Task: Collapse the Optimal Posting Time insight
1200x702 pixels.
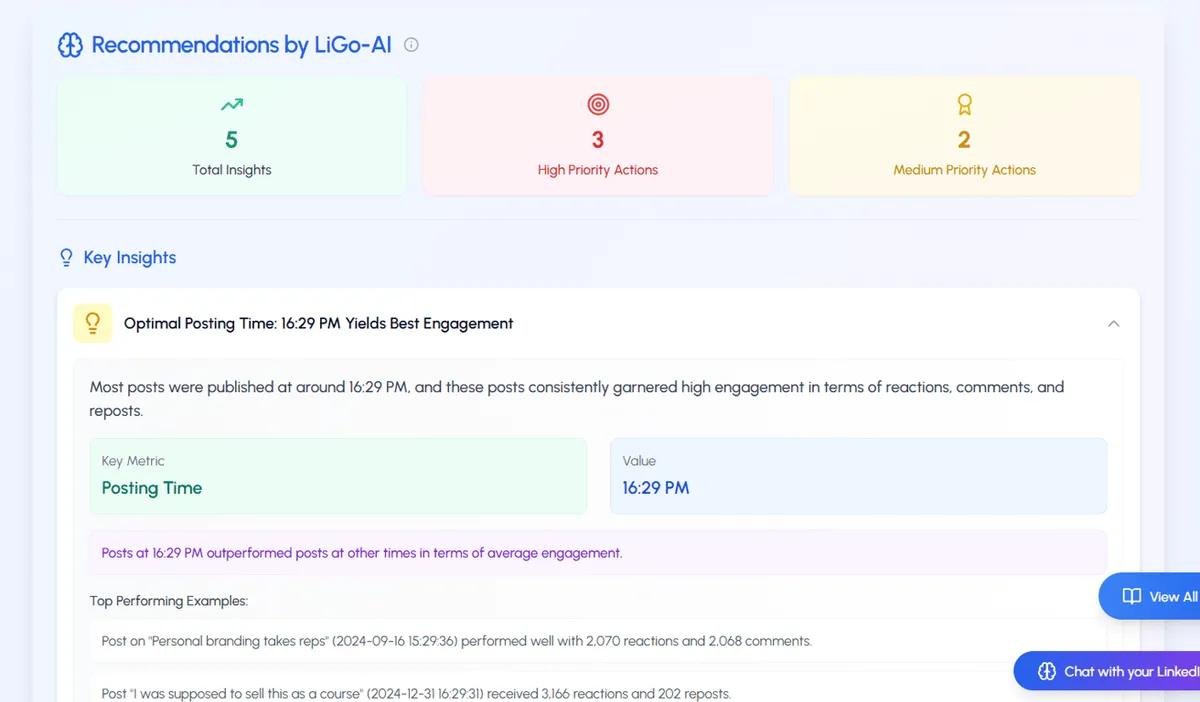Action: [x=1113, y=323]
